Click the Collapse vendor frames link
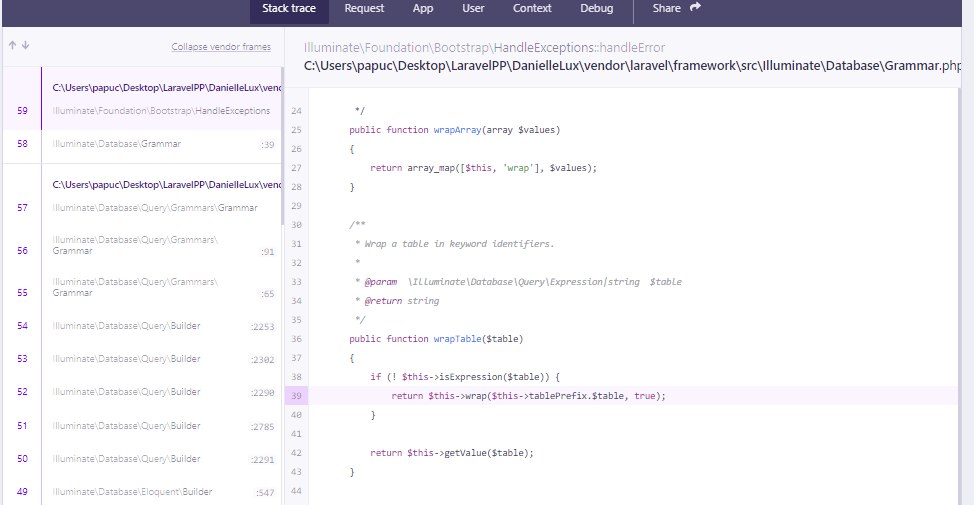The width and height of the screenshot is (974, 505). 220,47
